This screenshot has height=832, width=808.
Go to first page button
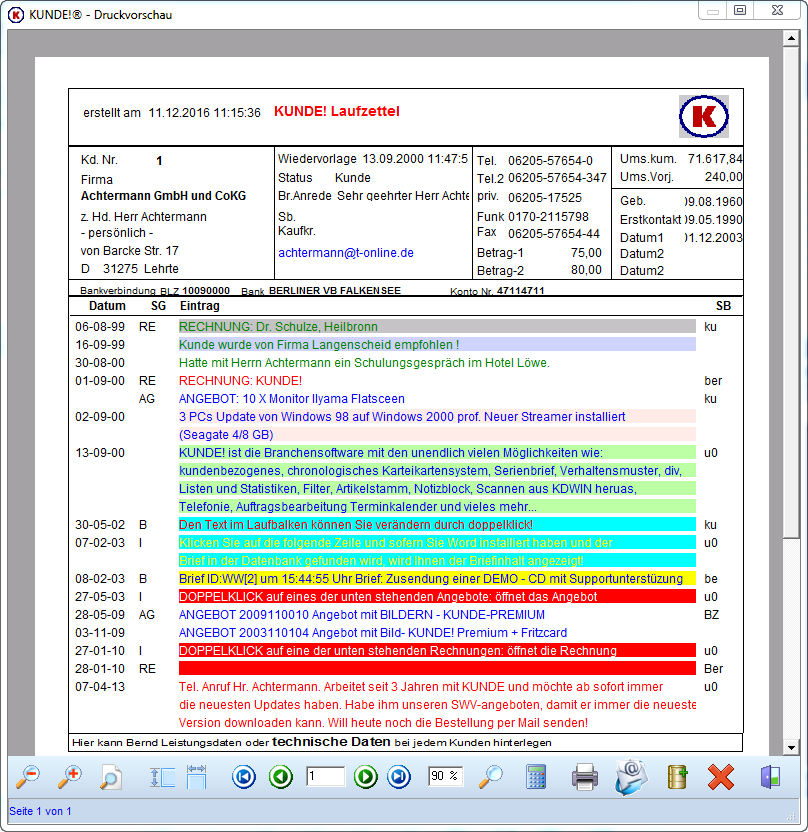pyautogui.click(x=244, y=777)
